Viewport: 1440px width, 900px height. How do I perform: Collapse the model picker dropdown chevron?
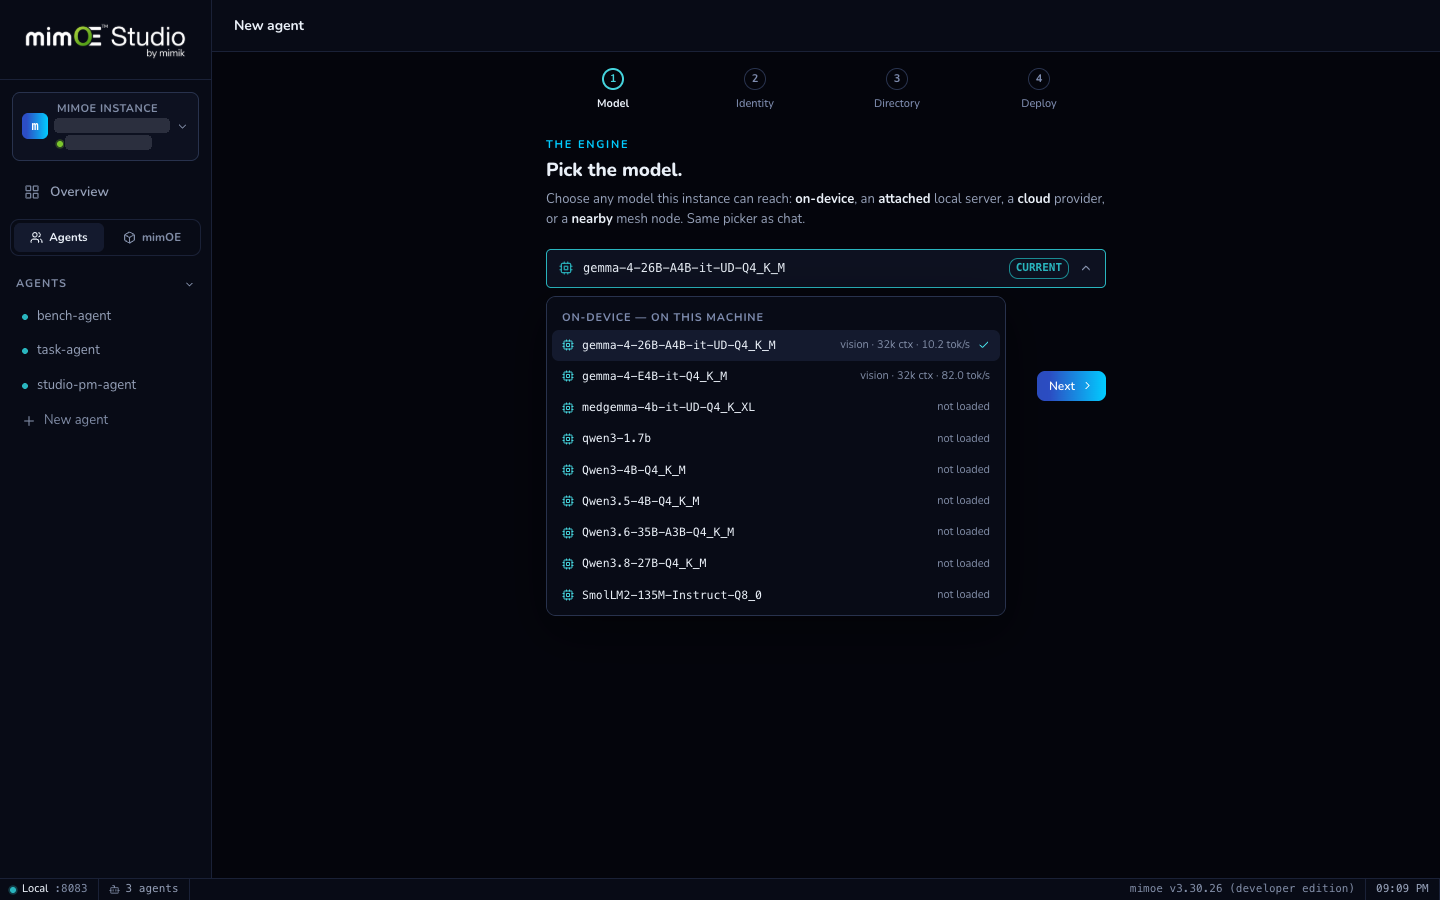(x=1086, y=268)
